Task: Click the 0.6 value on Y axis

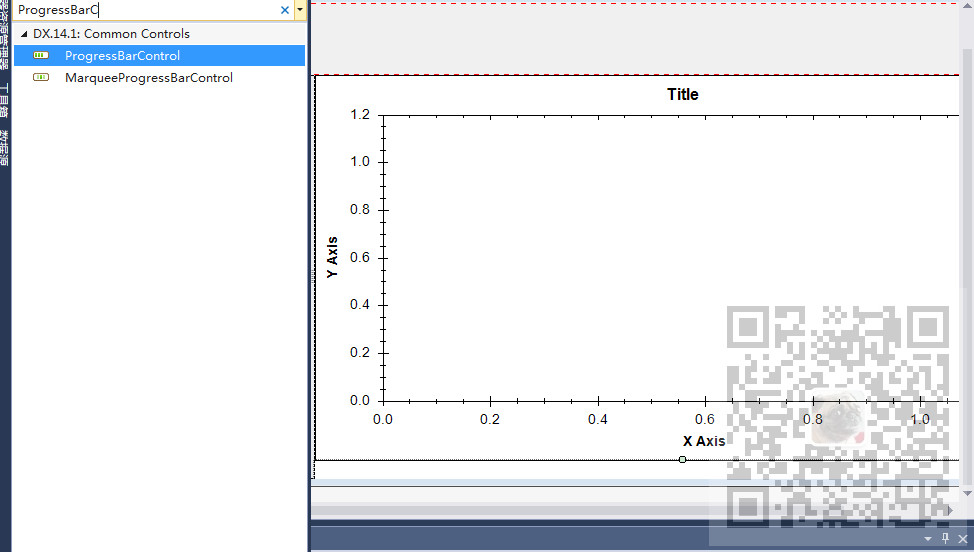Action: point(360,257)
